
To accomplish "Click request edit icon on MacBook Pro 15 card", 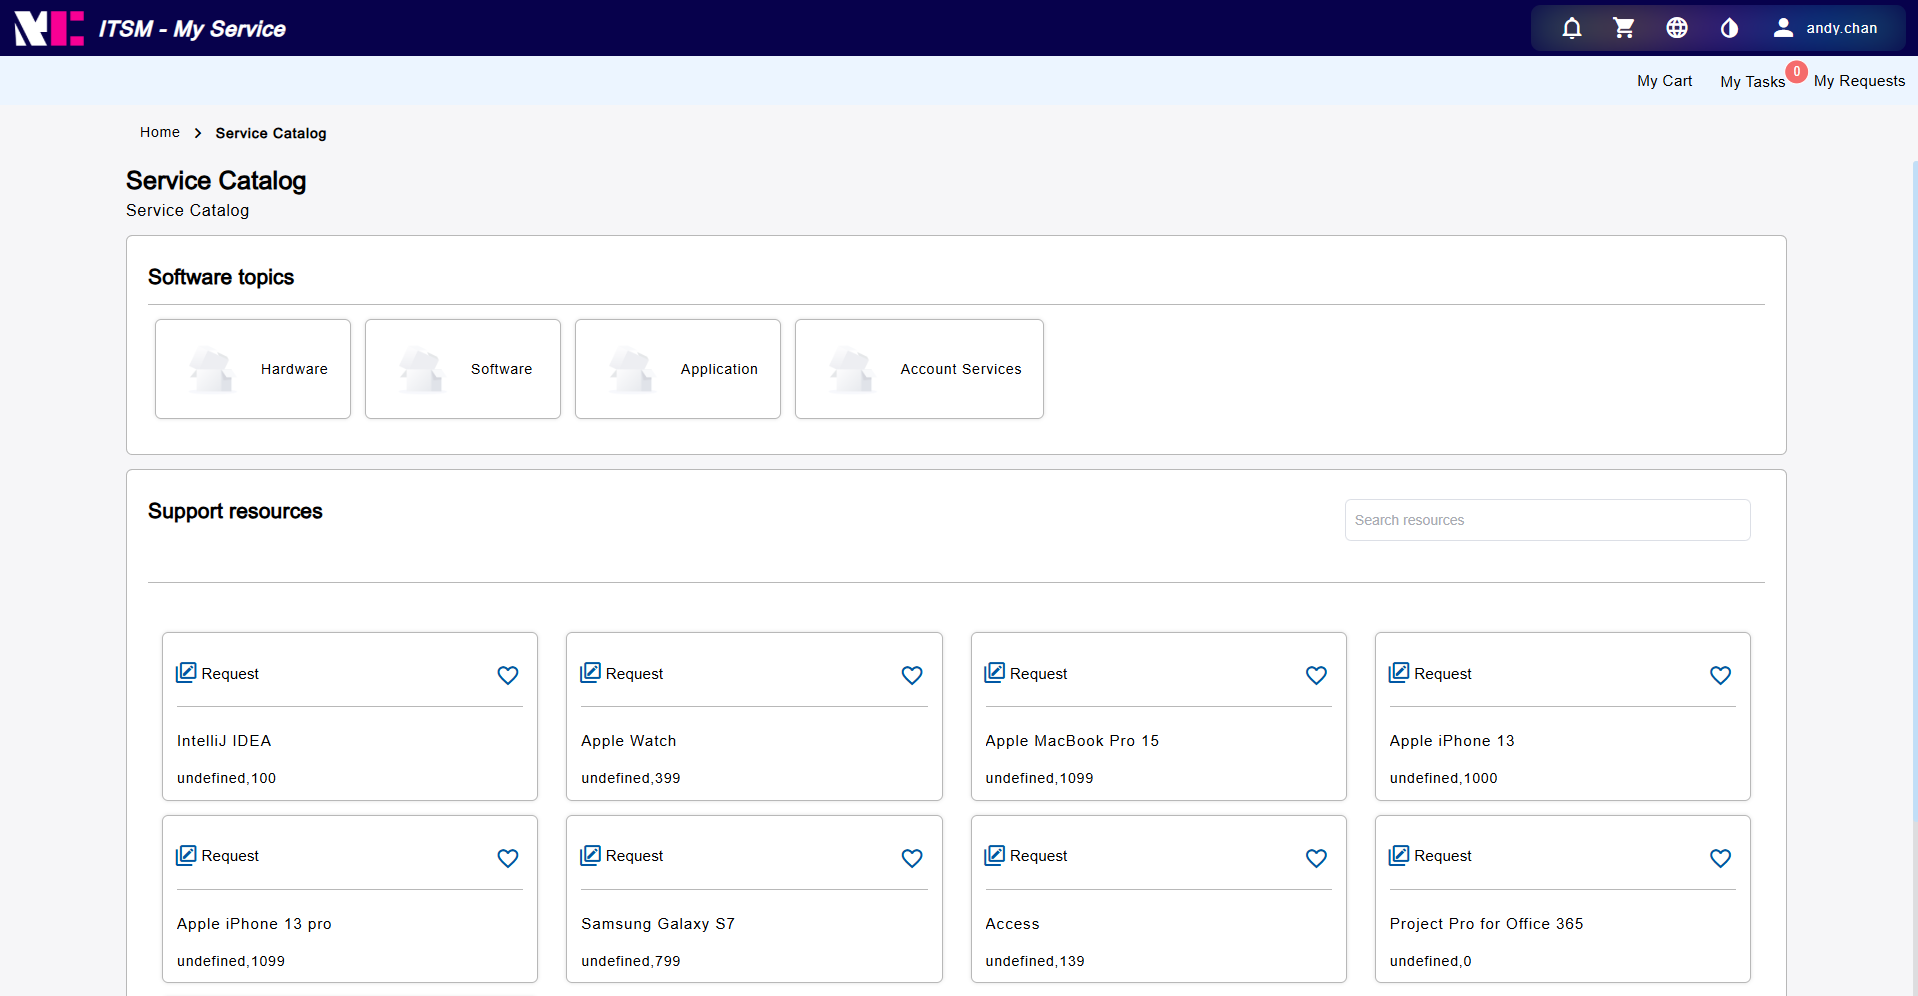I will (x=994, y=673).
